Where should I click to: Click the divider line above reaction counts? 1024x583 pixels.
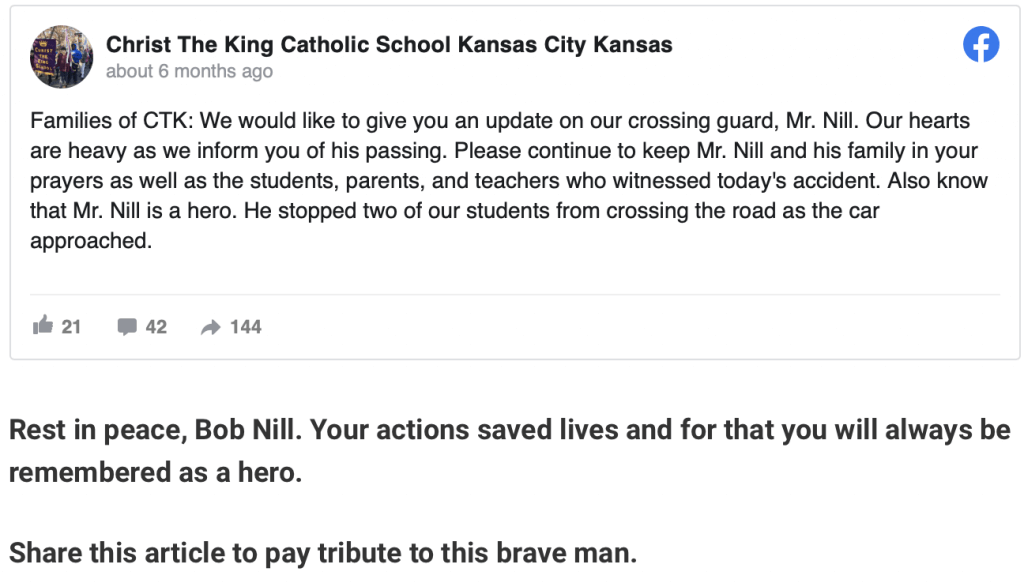pyautogui.click(x=515, y=294)
